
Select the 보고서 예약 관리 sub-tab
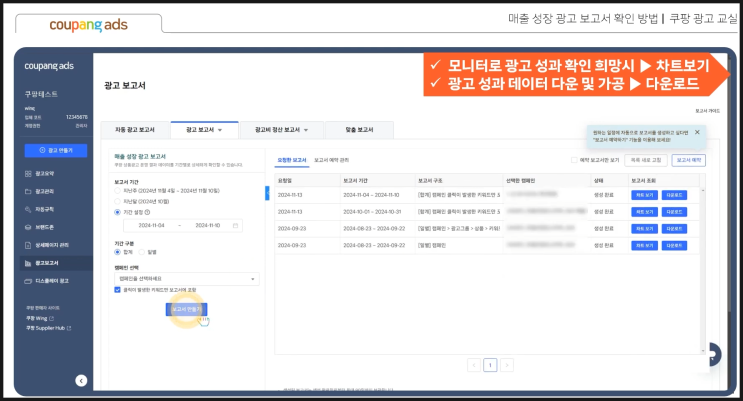pyautogui.click(x=331, y=160)
